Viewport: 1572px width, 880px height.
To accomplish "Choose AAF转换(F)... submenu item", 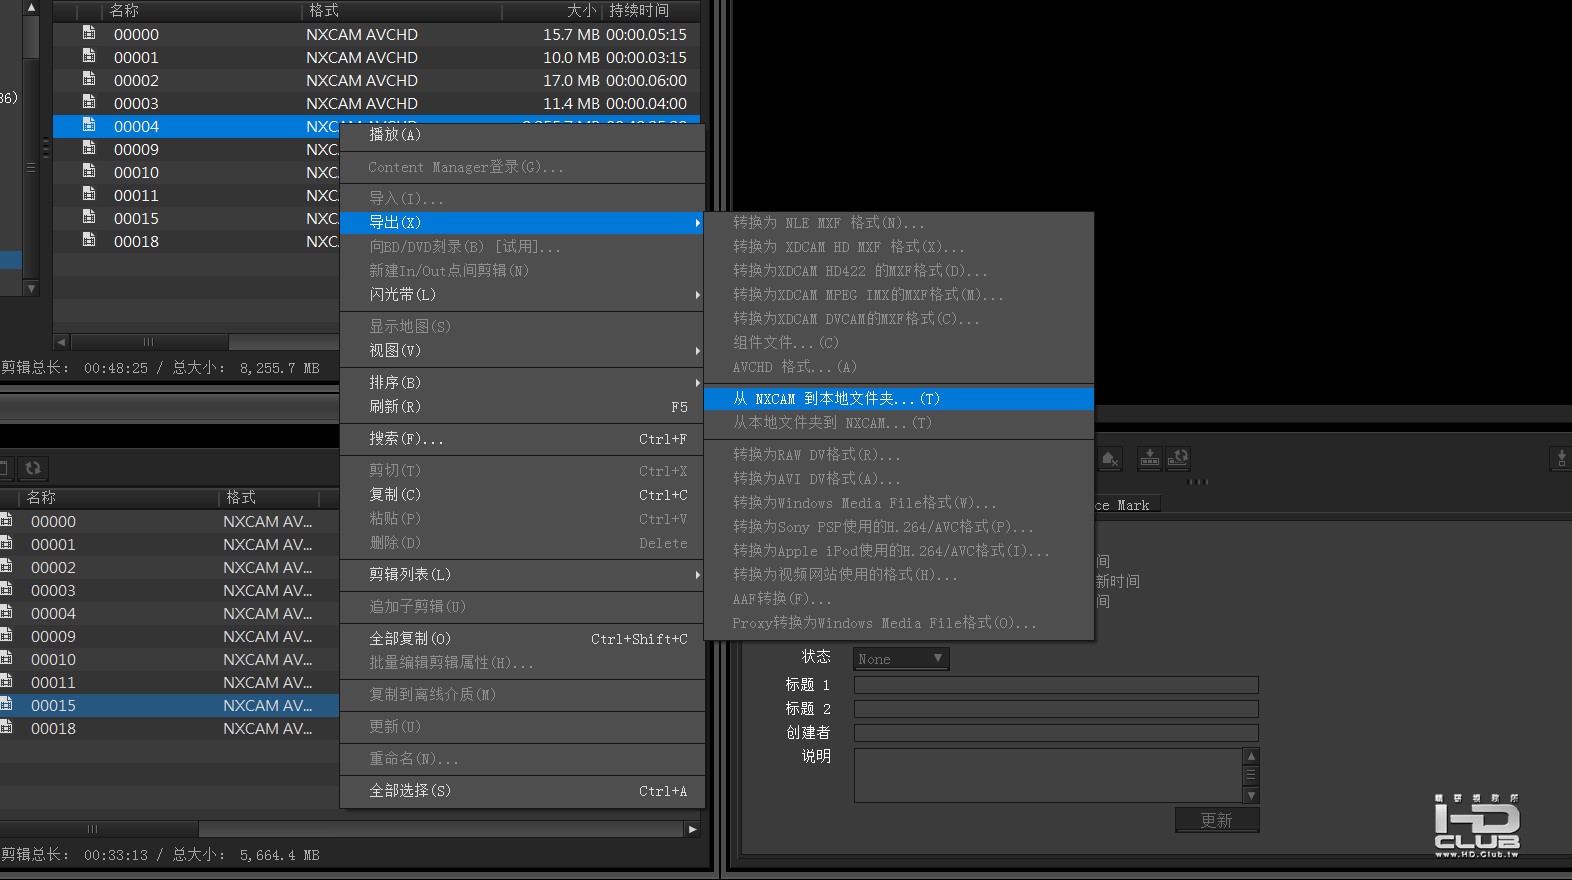I will click(899, 599).
